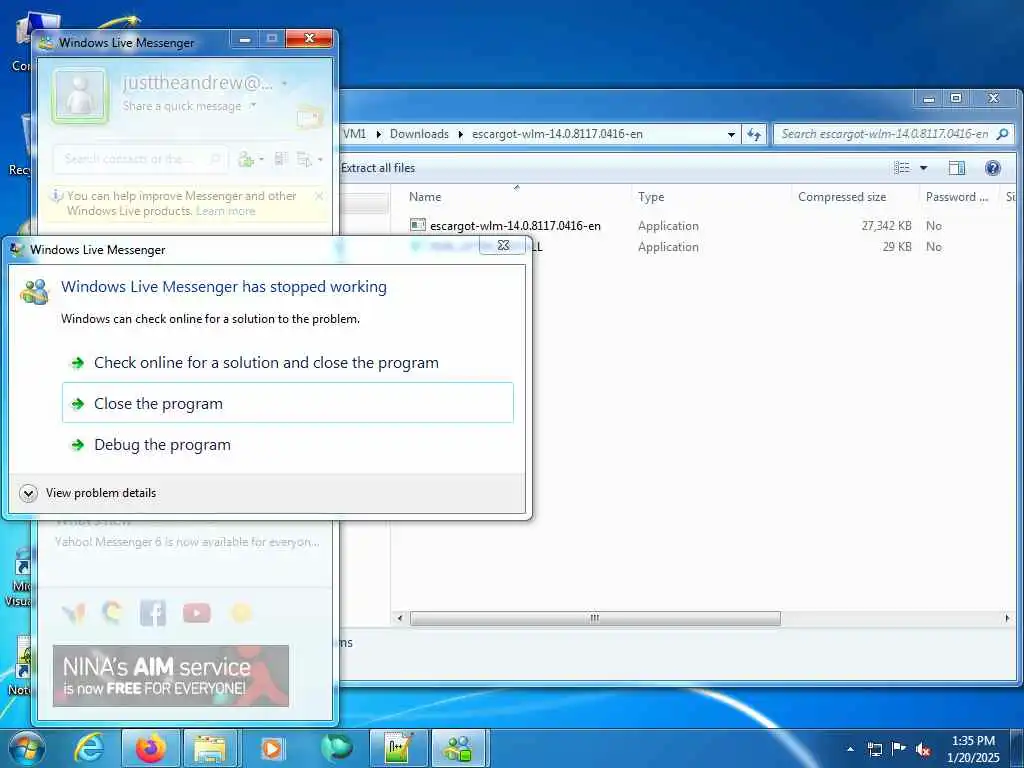The width and height of the screenshot is (1024, 768).
Task: Open the justtheandrew account name dropdown
Action: tap(284, 84)
